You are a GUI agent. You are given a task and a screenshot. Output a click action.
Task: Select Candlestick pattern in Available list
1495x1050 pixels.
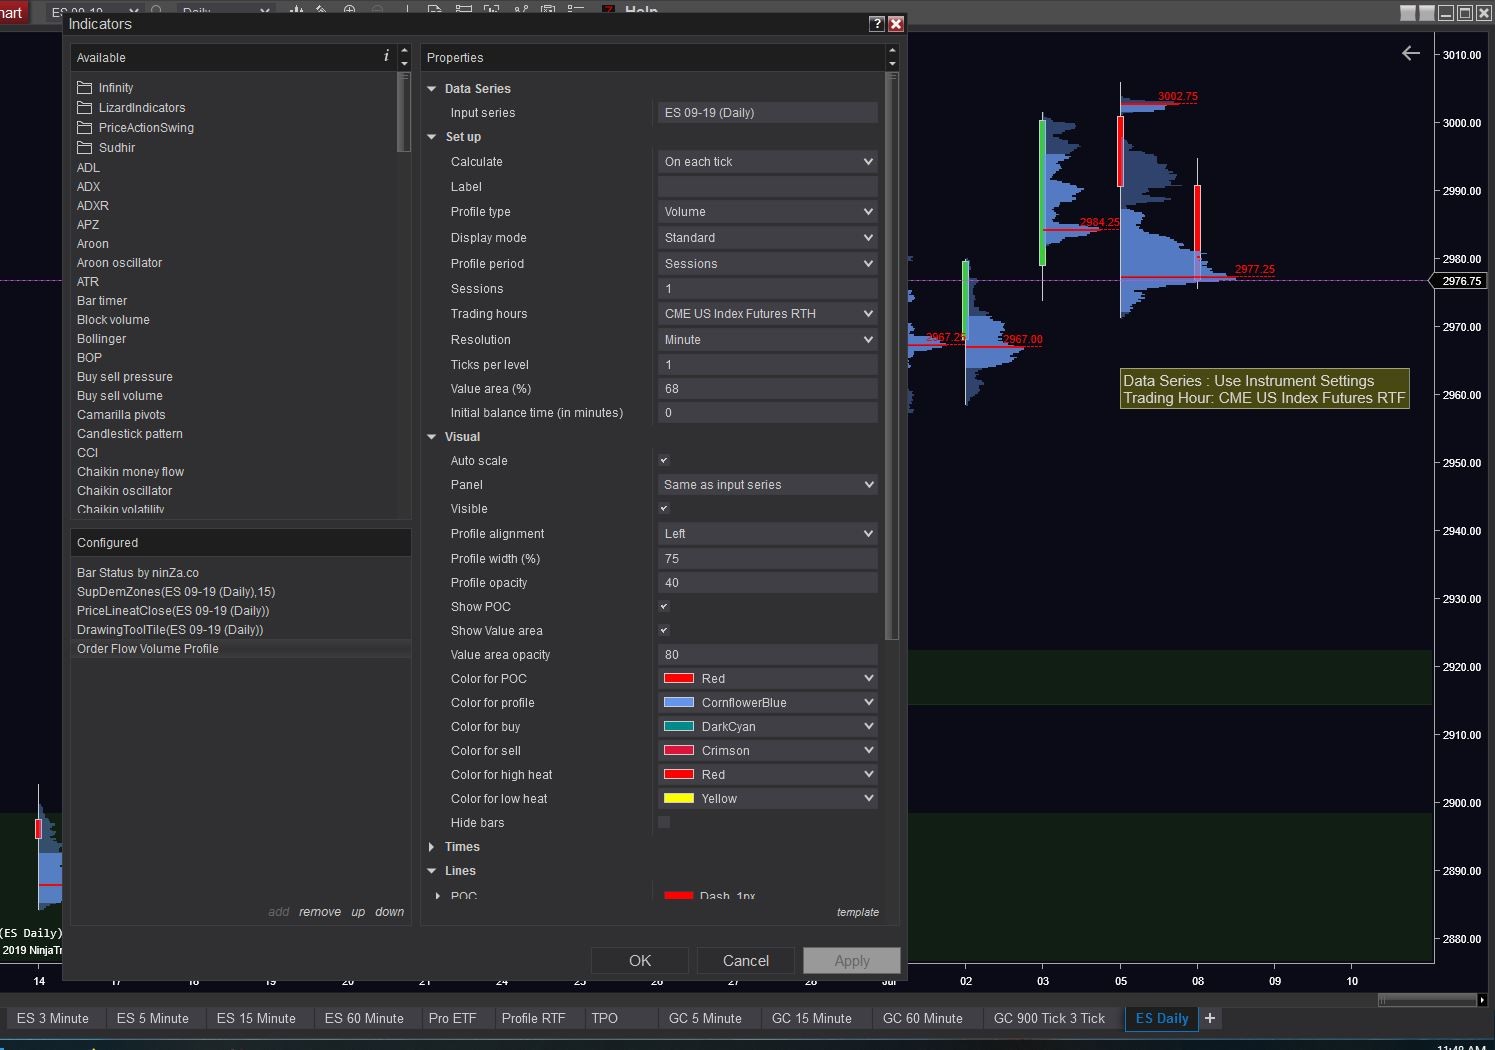[x=130, y=434]
